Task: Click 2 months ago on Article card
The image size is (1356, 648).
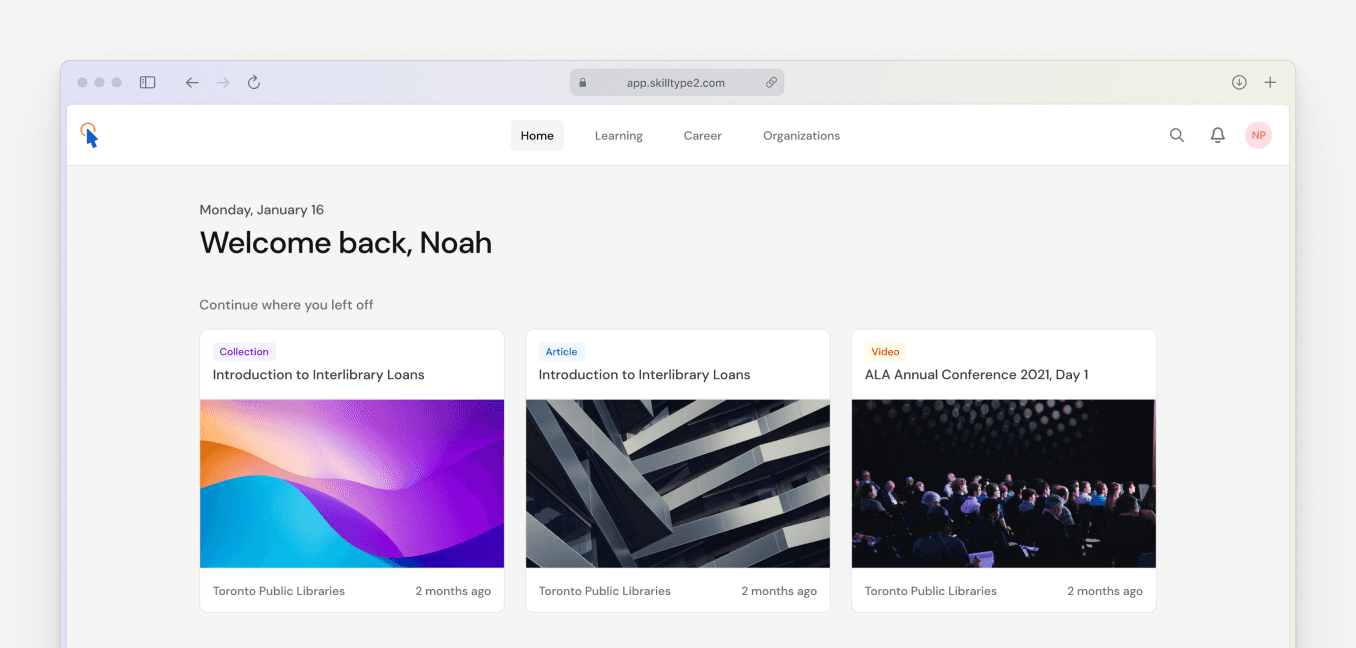Action: (779, 591)
